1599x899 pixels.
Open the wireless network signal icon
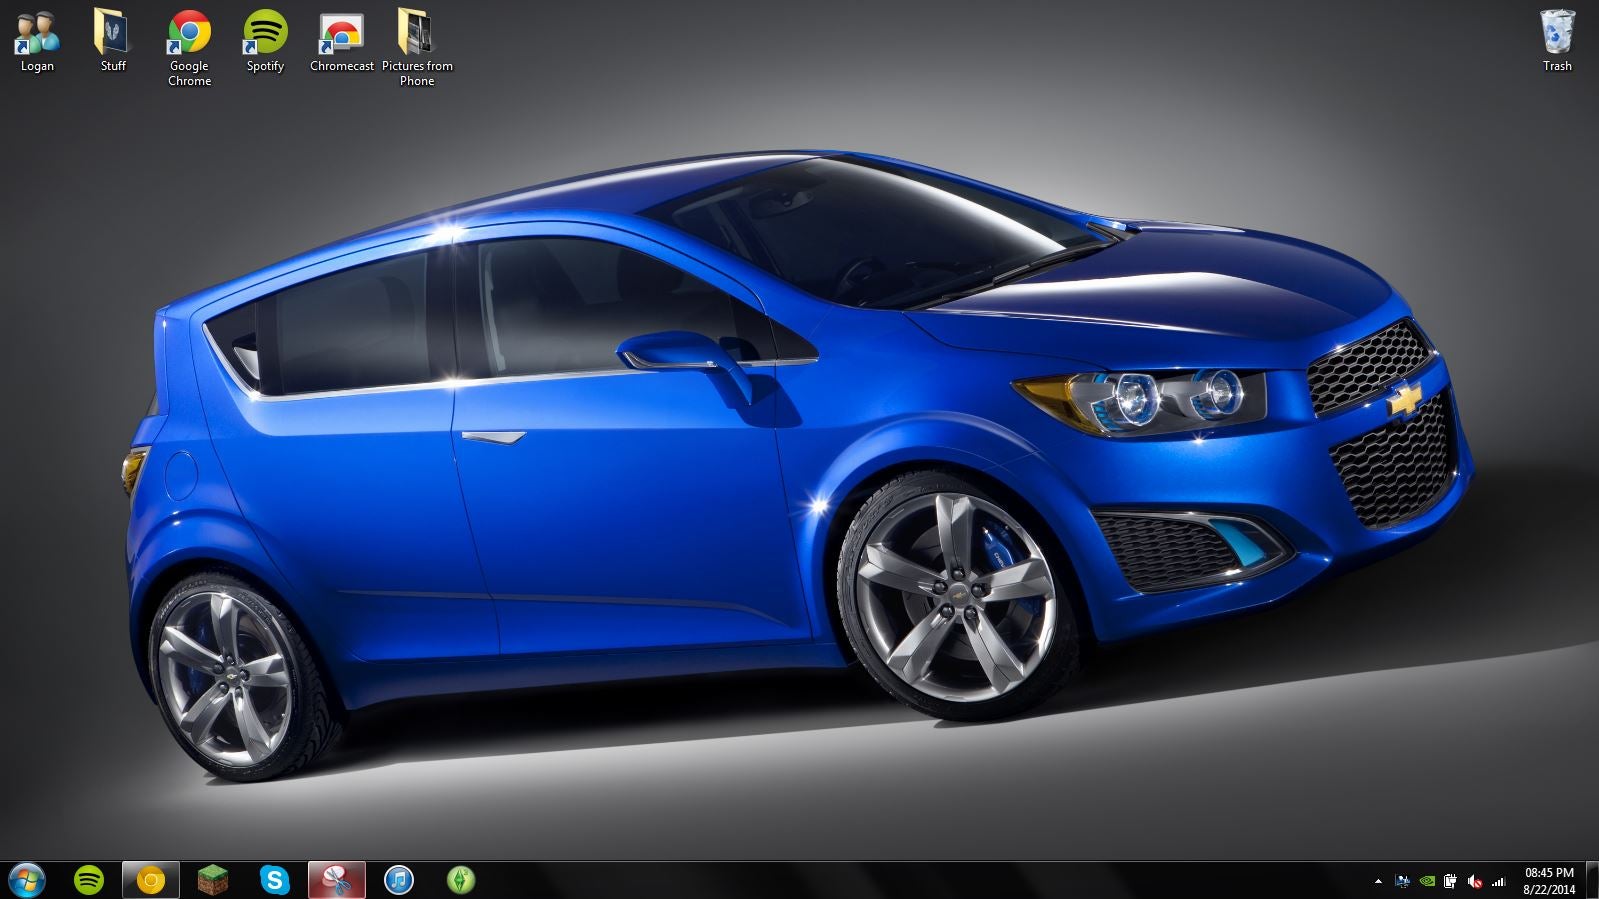[1499, 881]
